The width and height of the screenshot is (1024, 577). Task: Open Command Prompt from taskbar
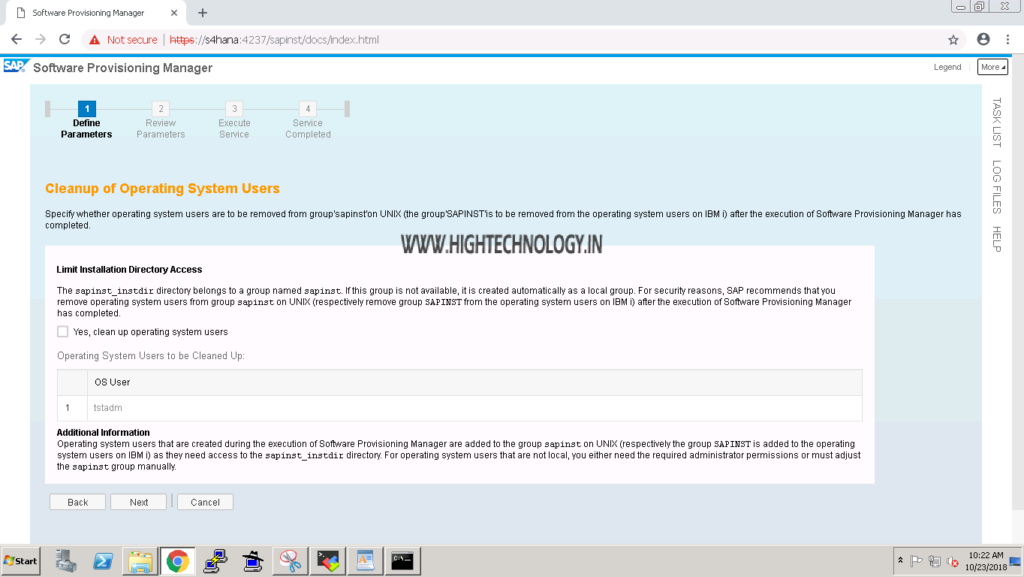[402, 561]
